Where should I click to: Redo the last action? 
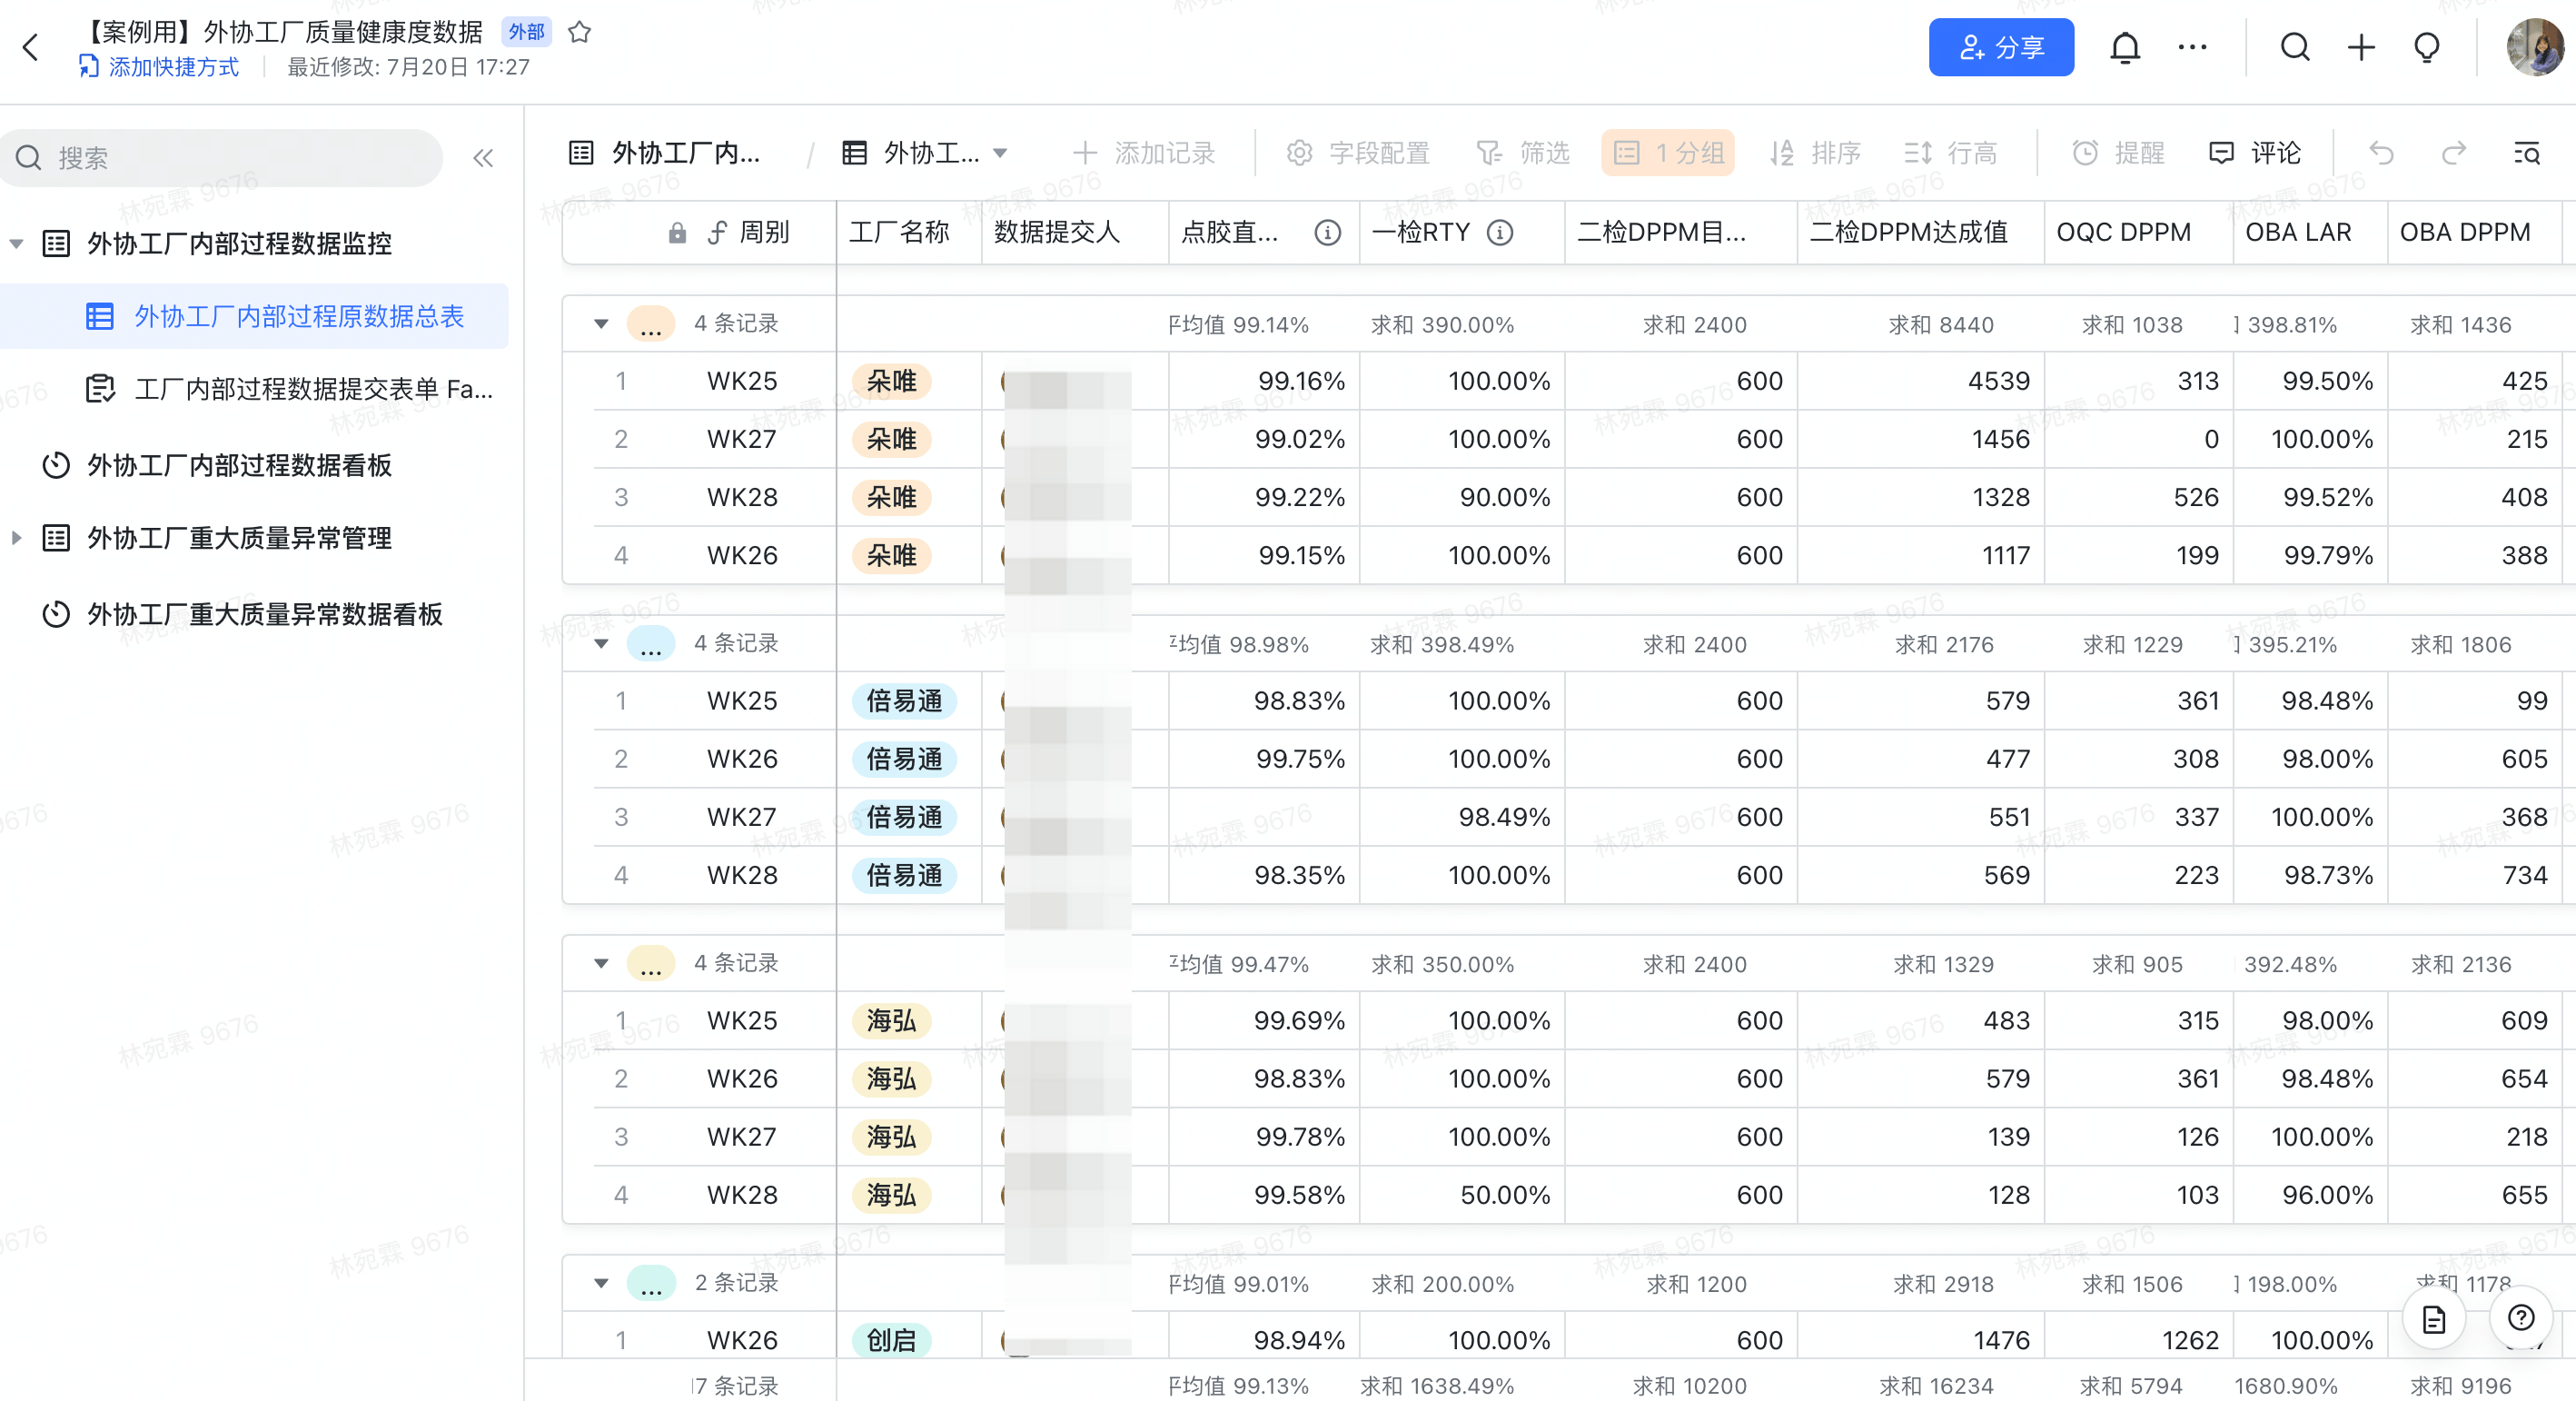[2453, 153]
